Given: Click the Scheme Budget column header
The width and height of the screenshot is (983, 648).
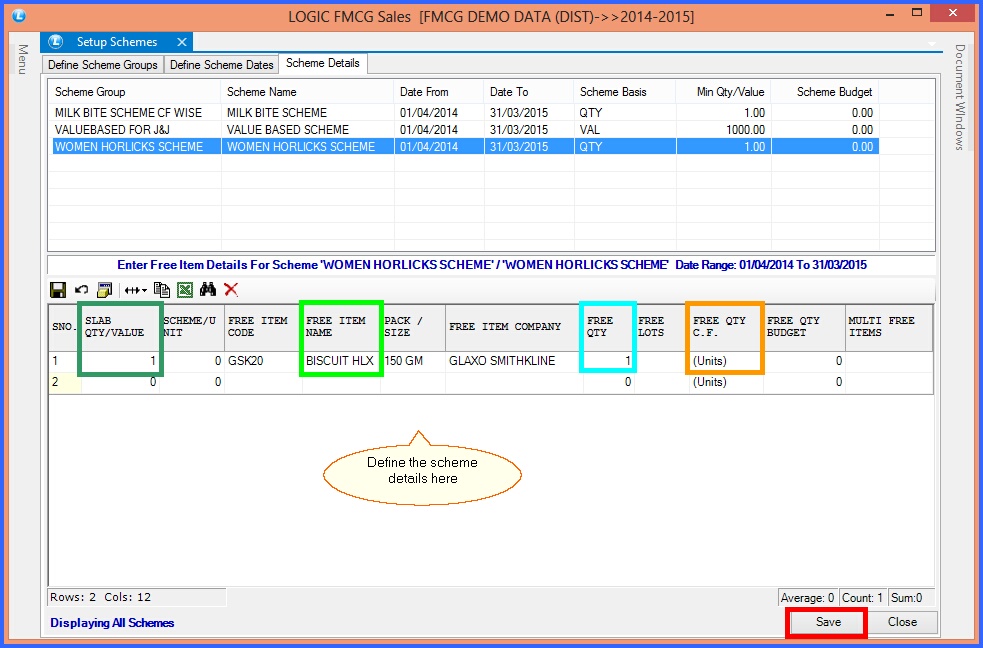Looking at the screenshot, I should (825, 92).
